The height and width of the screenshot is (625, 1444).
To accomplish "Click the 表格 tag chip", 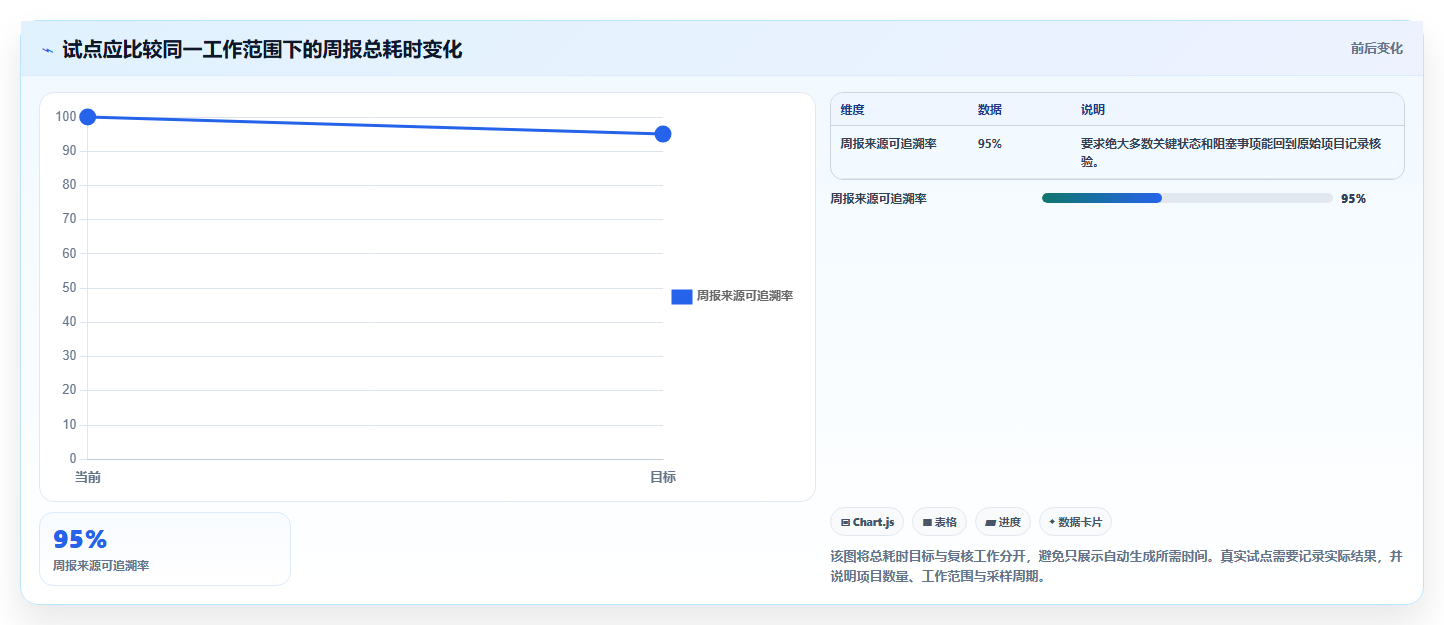I will click(x=939, y=522).
